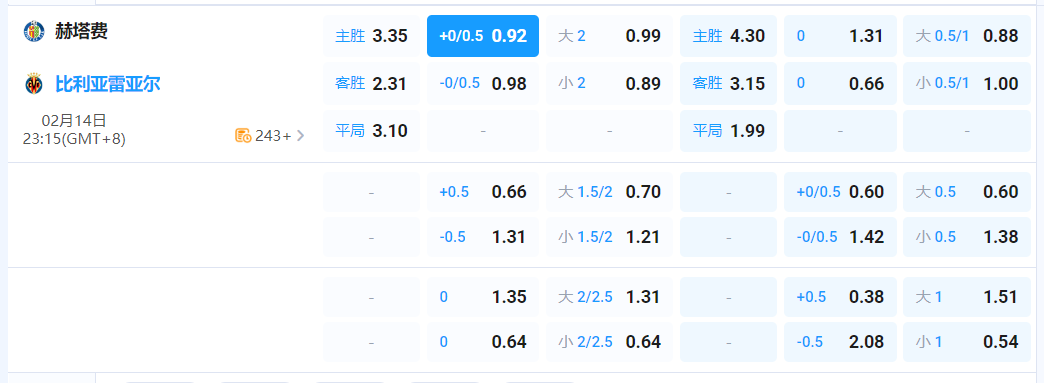Pick 小 2/2.5 at odds 0.64
Image resolution: width=1044 pixels, height=383 pixels.
click(x=610, y=342)
